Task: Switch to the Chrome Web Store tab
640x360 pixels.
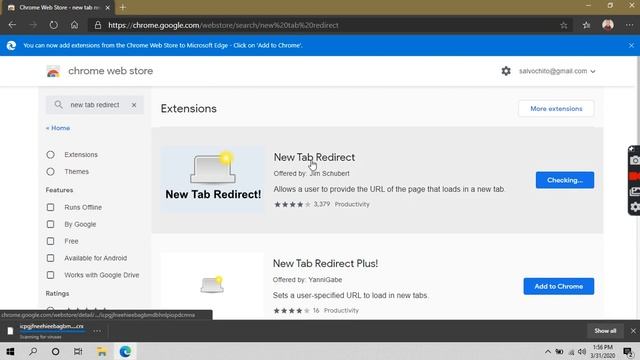Action: (59, 7)
